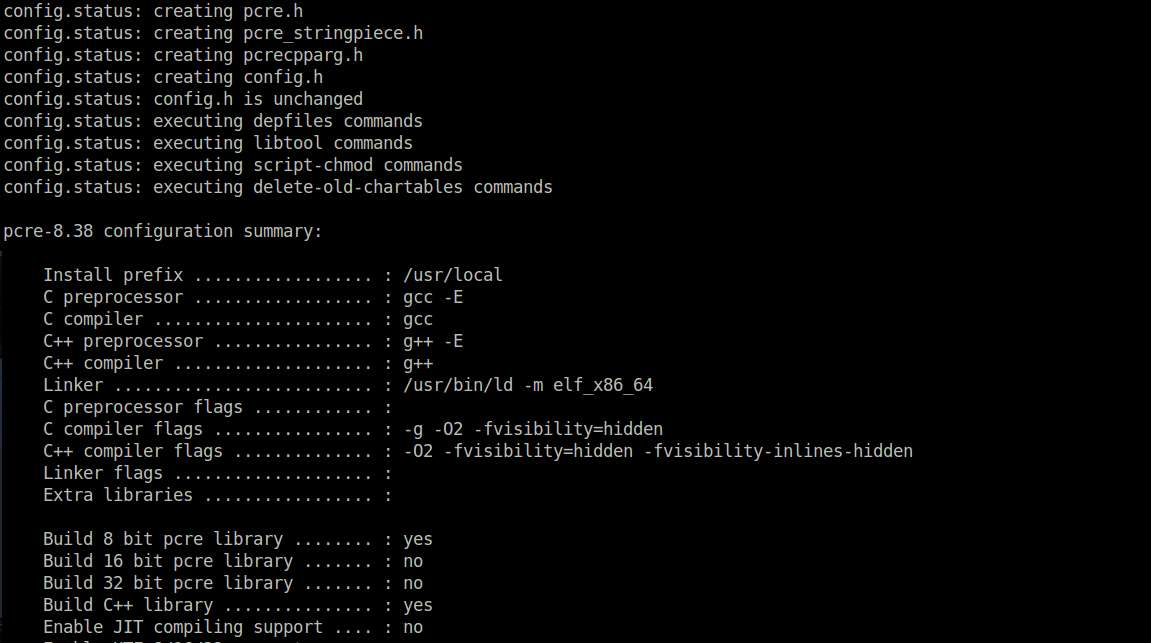This screenshot has width=1151, height=643.
Task: Click 'no' beside Build 16 bit pcre library
Action: click(413, 562)
